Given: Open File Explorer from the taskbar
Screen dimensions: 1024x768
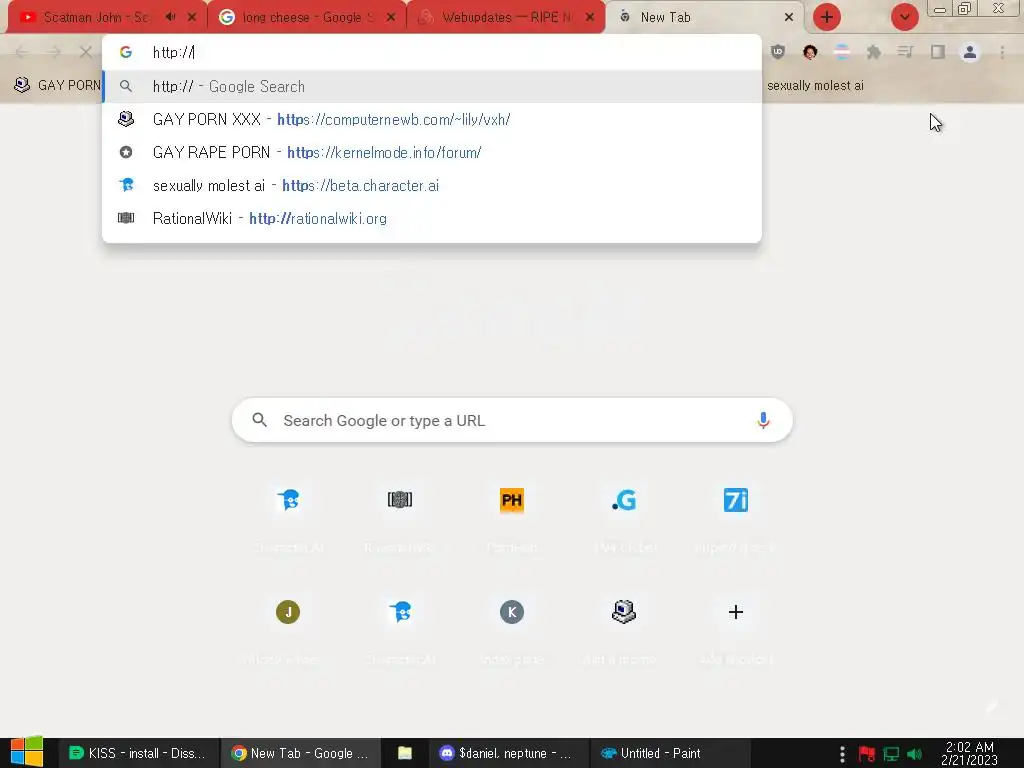Looking at the screenshot, I should [x=405, y=753].
